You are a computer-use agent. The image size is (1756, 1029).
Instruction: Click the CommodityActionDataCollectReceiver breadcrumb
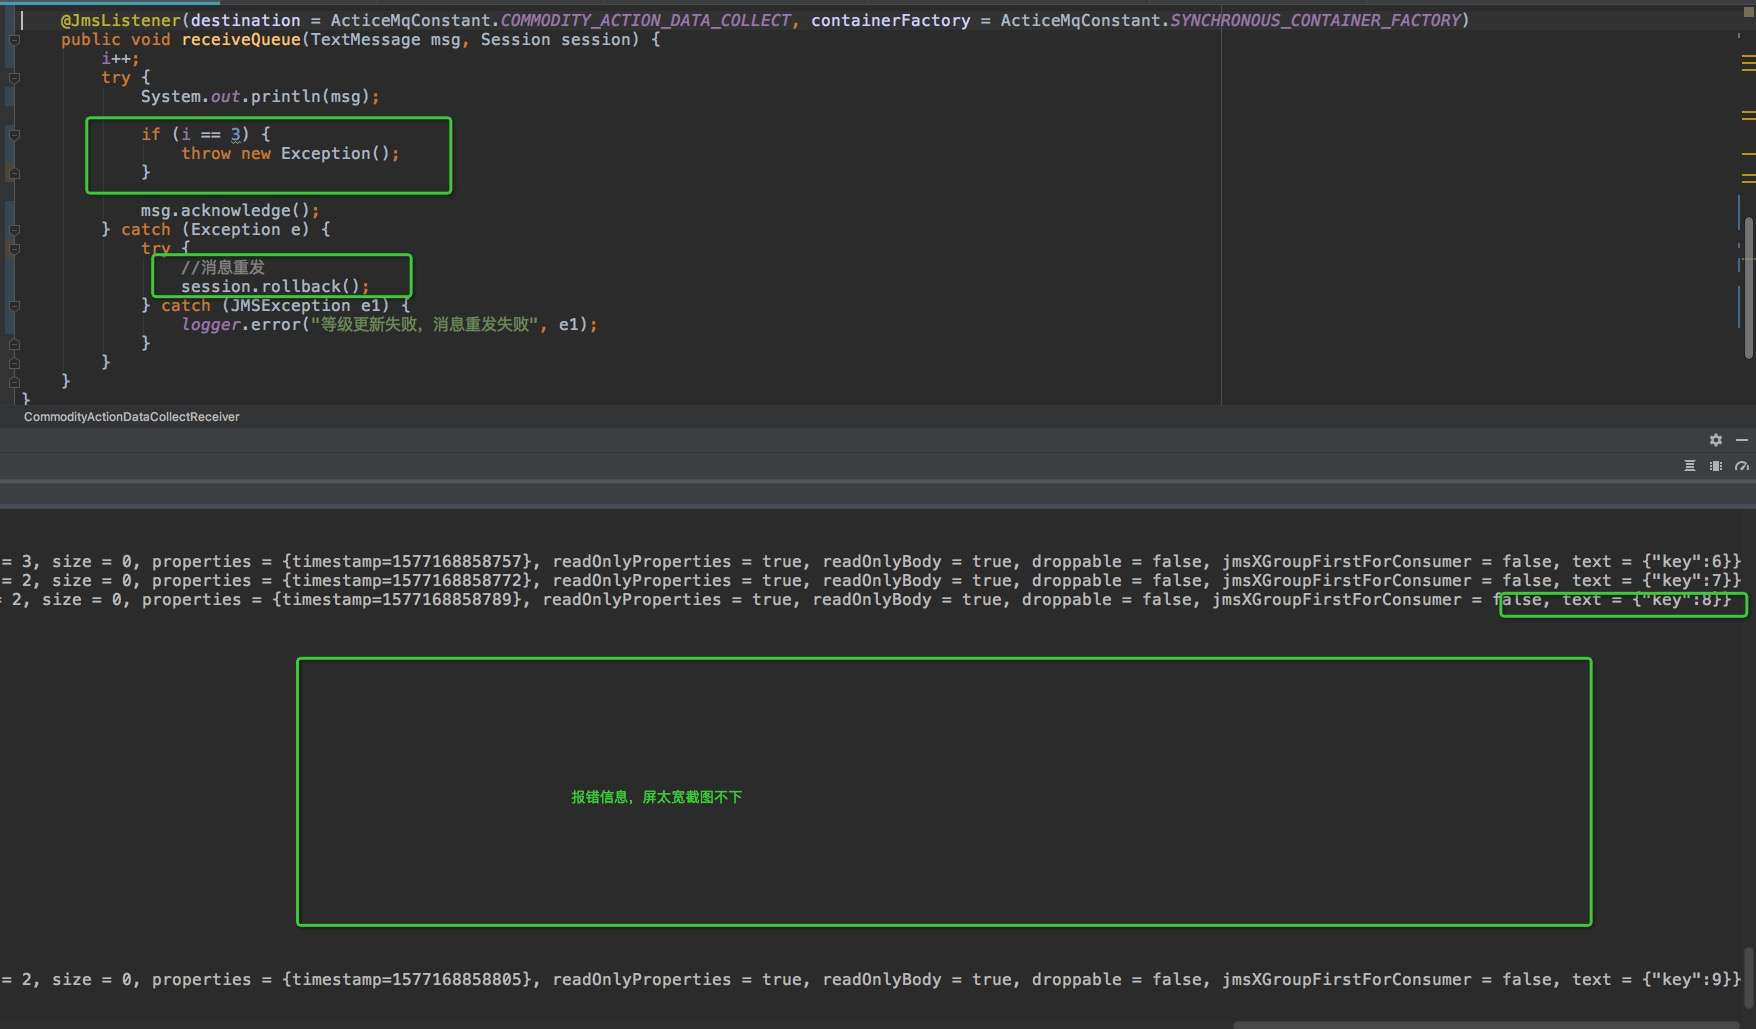click(x=132, y=417)
